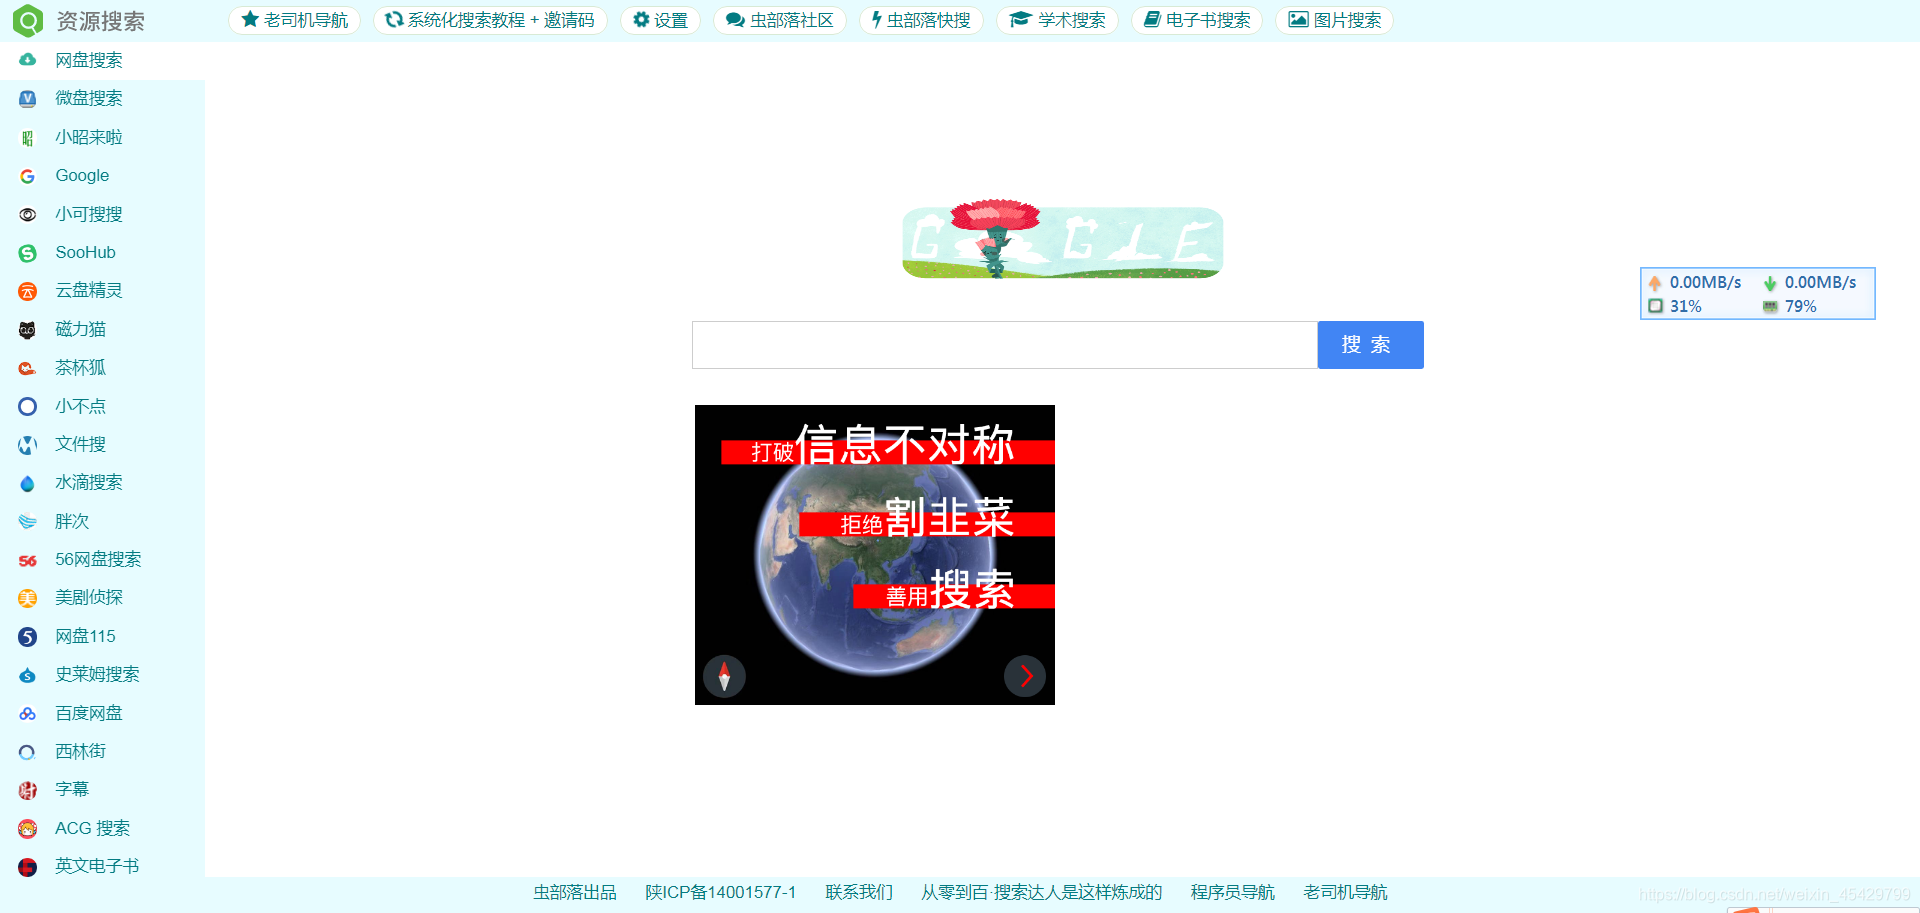Click the 资源搜索 logo icon
1920x913 pixels.
(x=27, y=20)
